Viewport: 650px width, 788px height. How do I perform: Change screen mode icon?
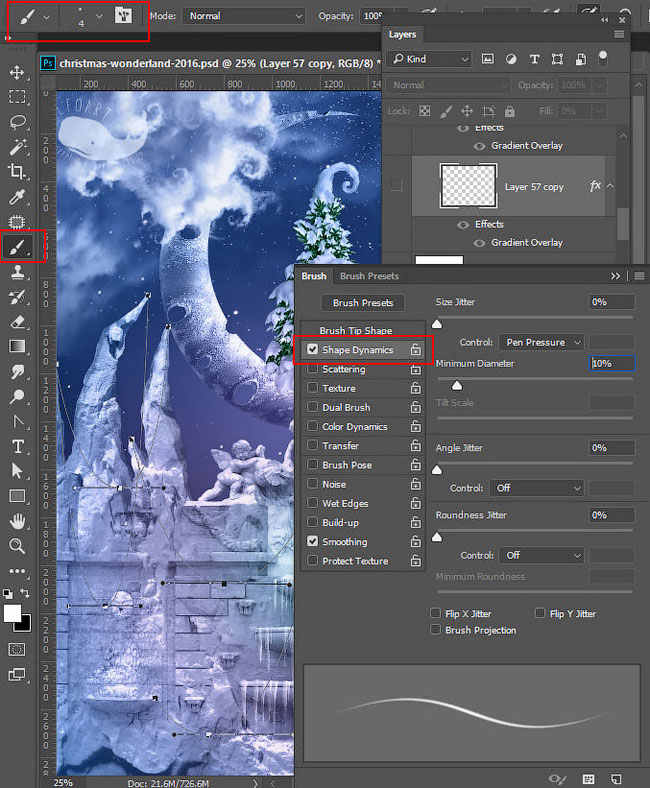17,674
